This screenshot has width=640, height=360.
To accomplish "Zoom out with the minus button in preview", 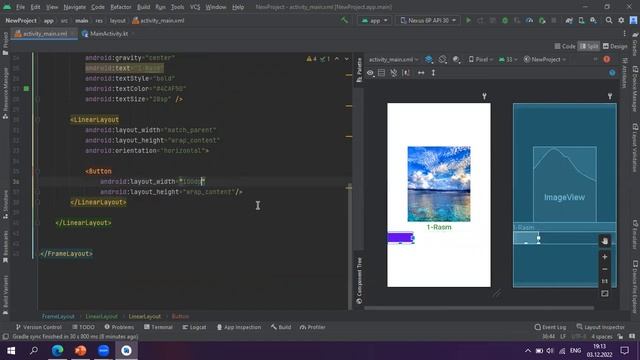I will pyautogui.click(x=604, y=269).
